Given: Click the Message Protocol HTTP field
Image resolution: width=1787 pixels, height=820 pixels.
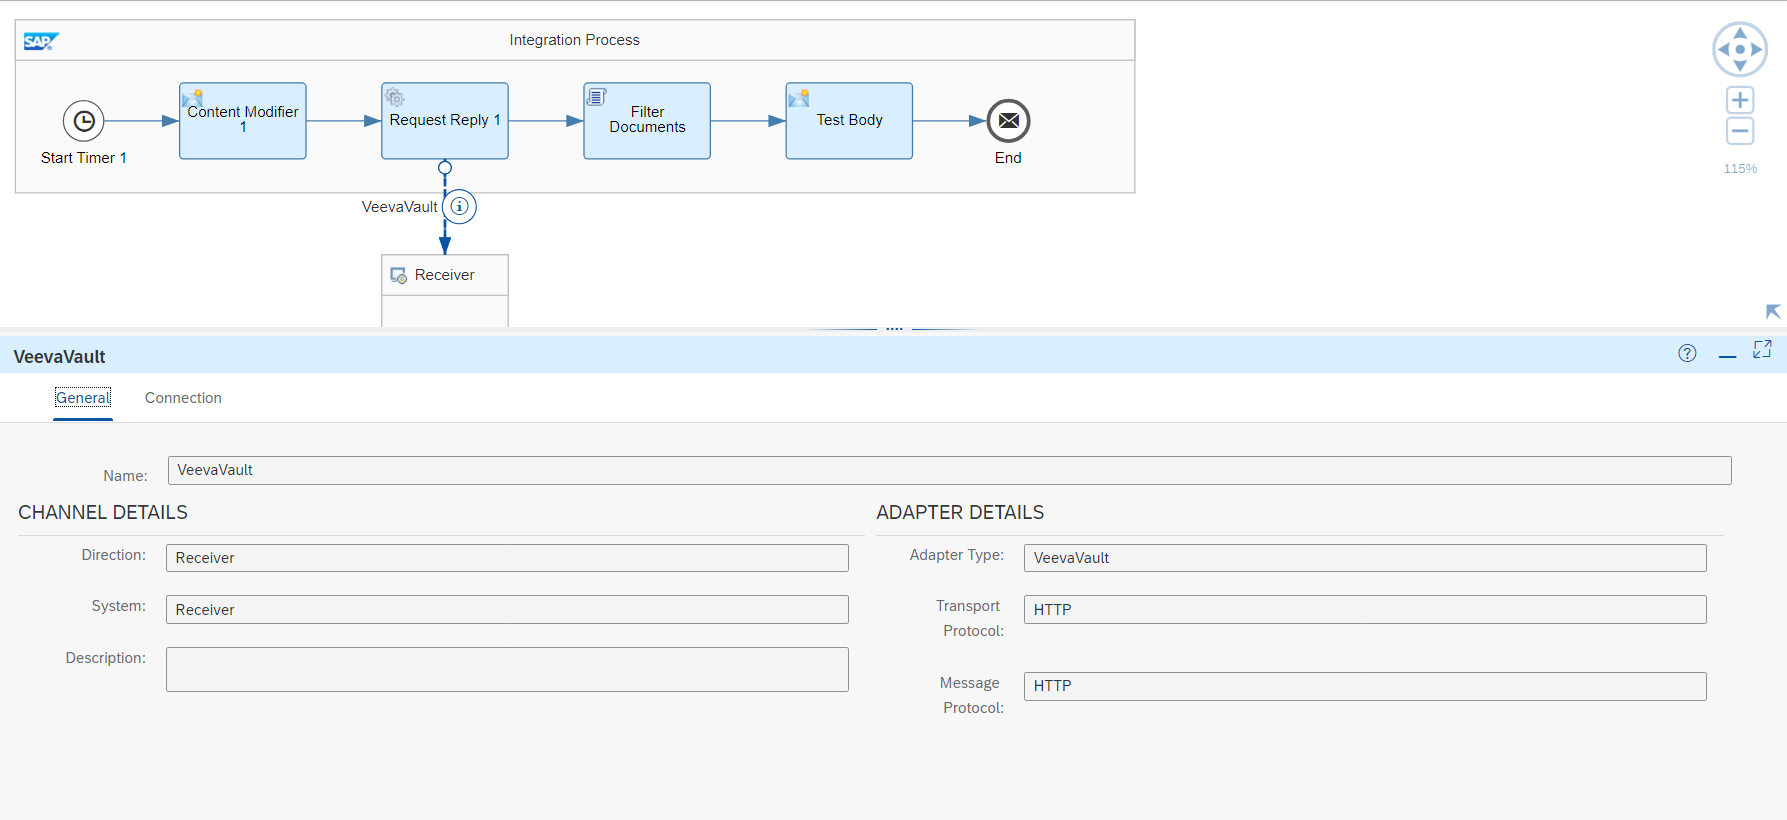Looking at the screenshot, I should coord(1365,686).
